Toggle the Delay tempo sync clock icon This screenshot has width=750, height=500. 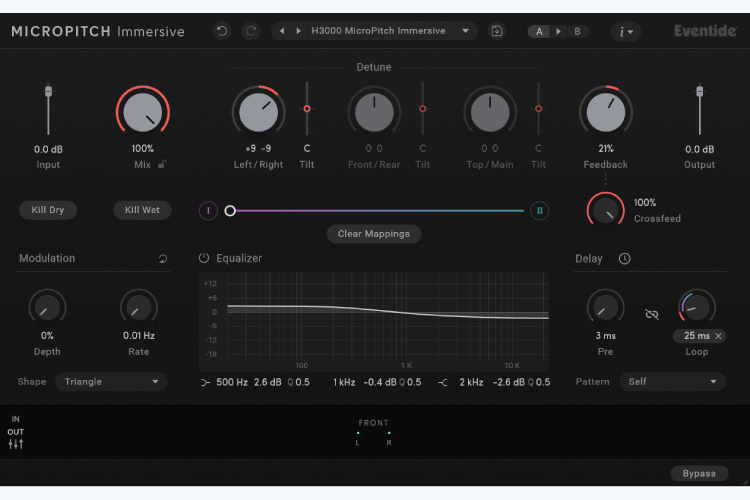tap(624, 259)
